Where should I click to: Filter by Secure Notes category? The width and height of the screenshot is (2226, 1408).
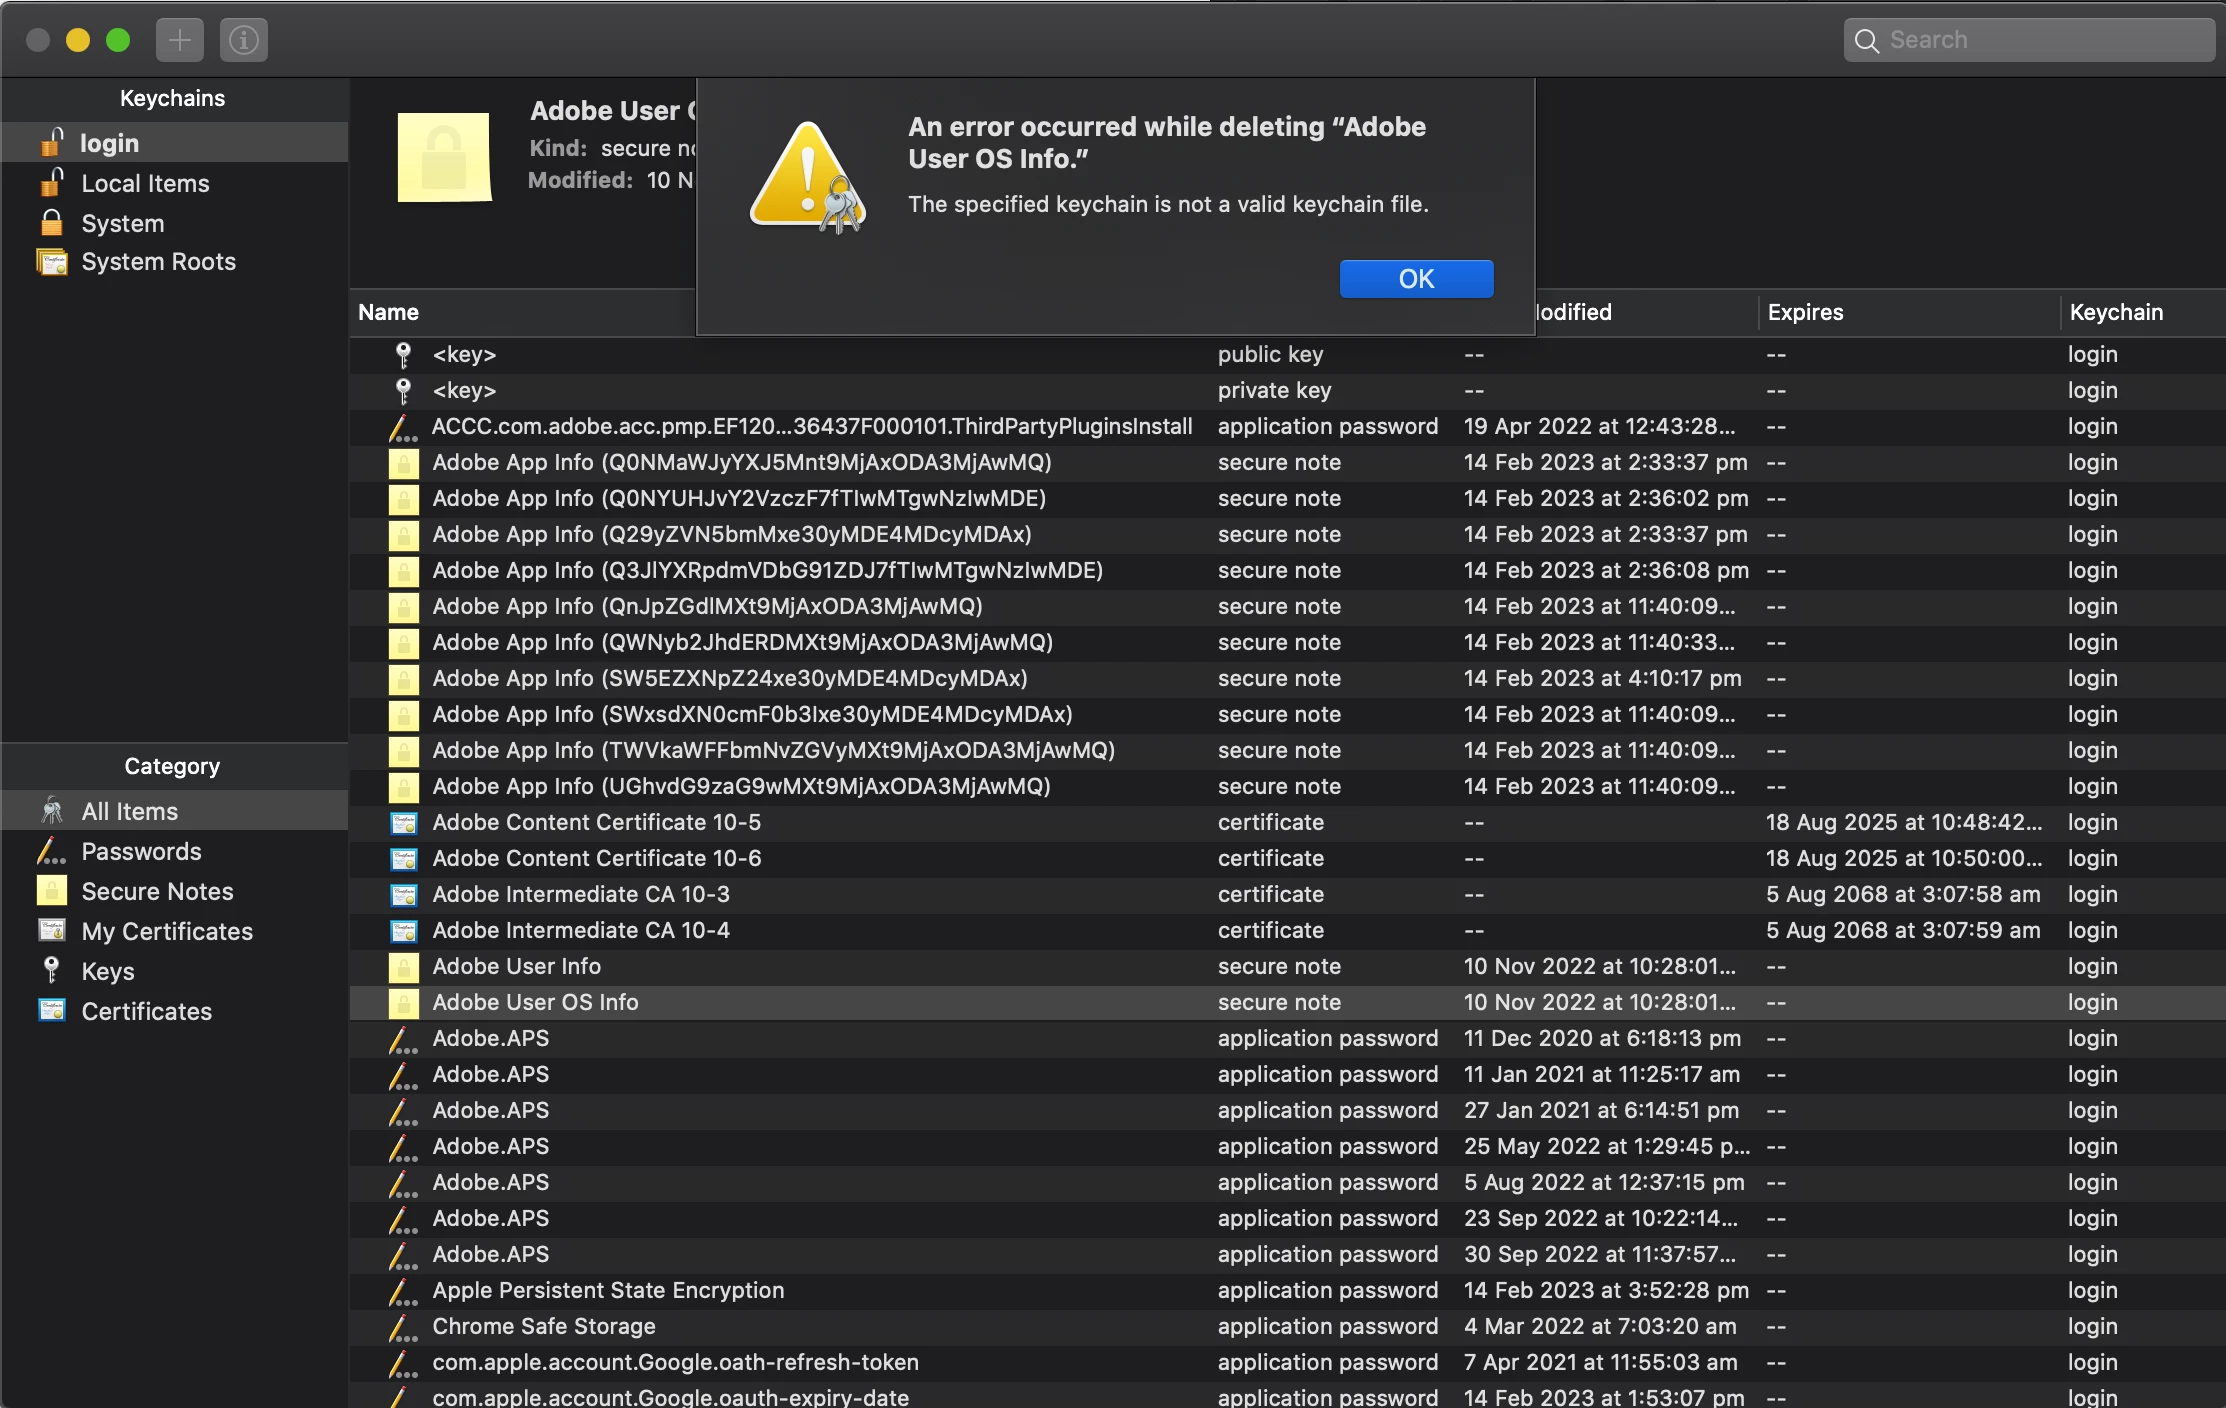coord(157,892)
